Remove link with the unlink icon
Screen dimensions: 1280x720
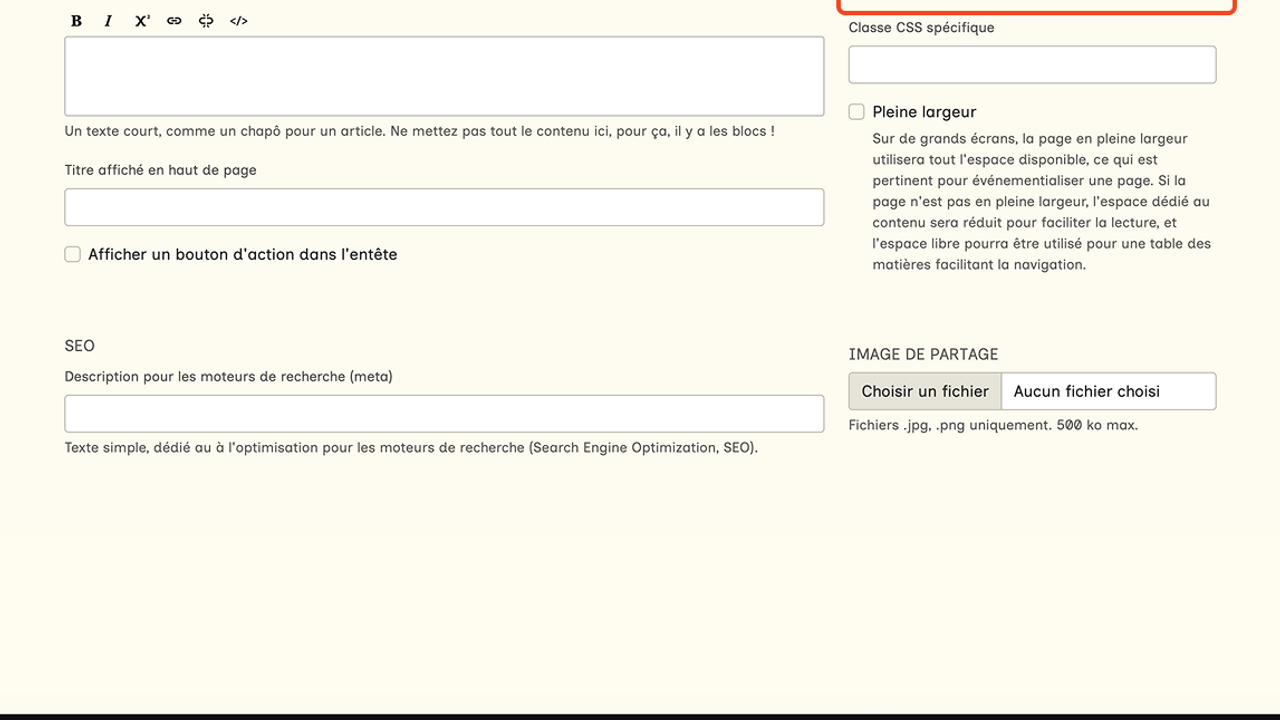(x=206, y=21)
